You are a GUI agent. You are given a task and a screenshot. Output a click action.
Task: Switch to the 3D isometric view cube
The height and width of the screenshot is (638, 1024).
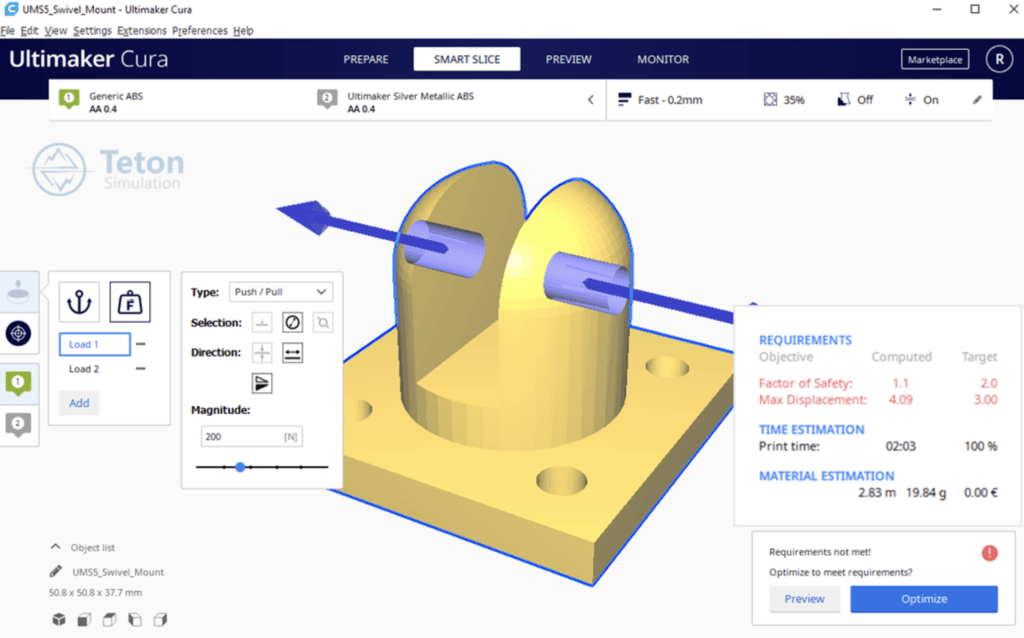(x=59, y=619)
